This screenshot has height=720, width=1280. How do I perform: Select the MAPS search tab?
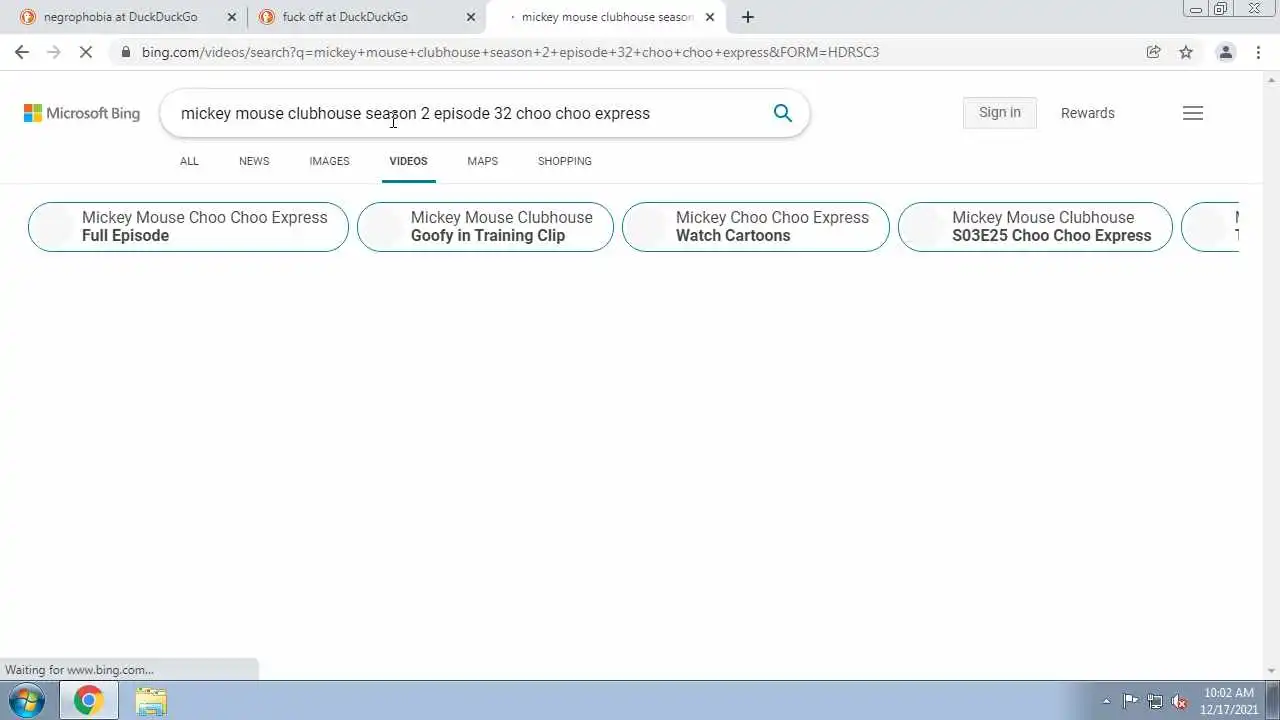[482, 161]
